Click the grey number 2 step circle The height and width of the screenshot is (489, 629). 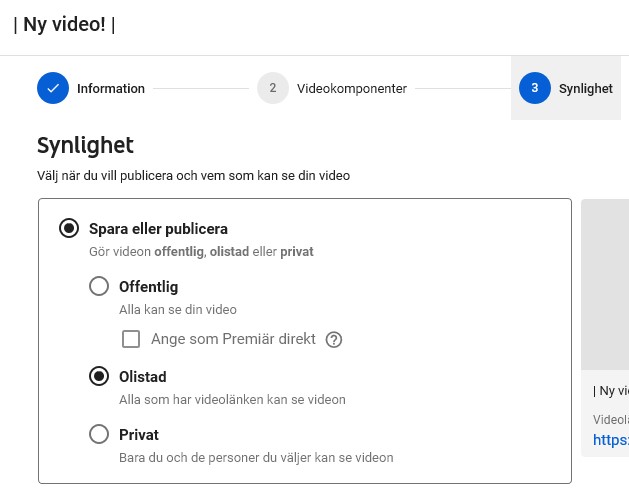pyautogui.click(x=273, y=88)
